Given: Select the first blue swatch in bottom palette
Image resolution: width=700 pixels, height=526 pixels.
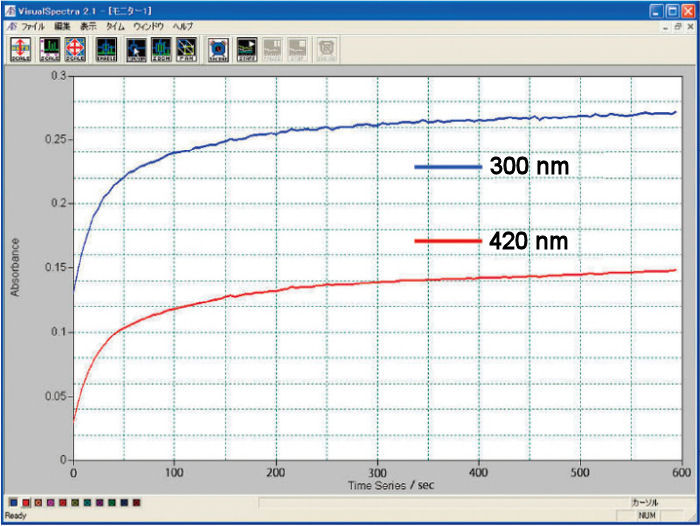Looking at the screenshot, I should [12, 503].
